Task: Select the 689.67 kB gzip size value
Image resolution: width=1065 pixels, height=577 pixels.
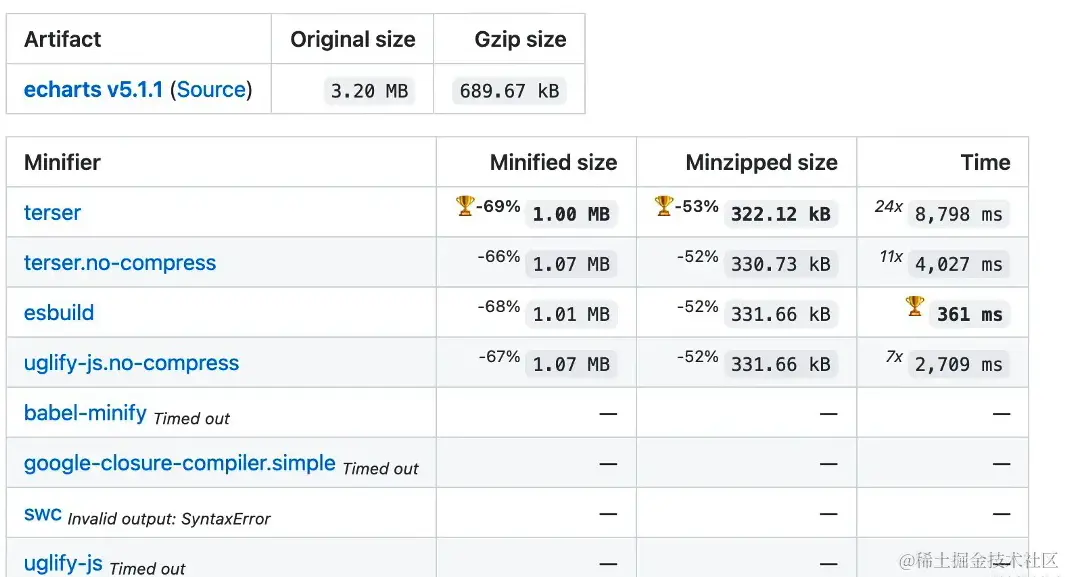Action: pos(509,91)
